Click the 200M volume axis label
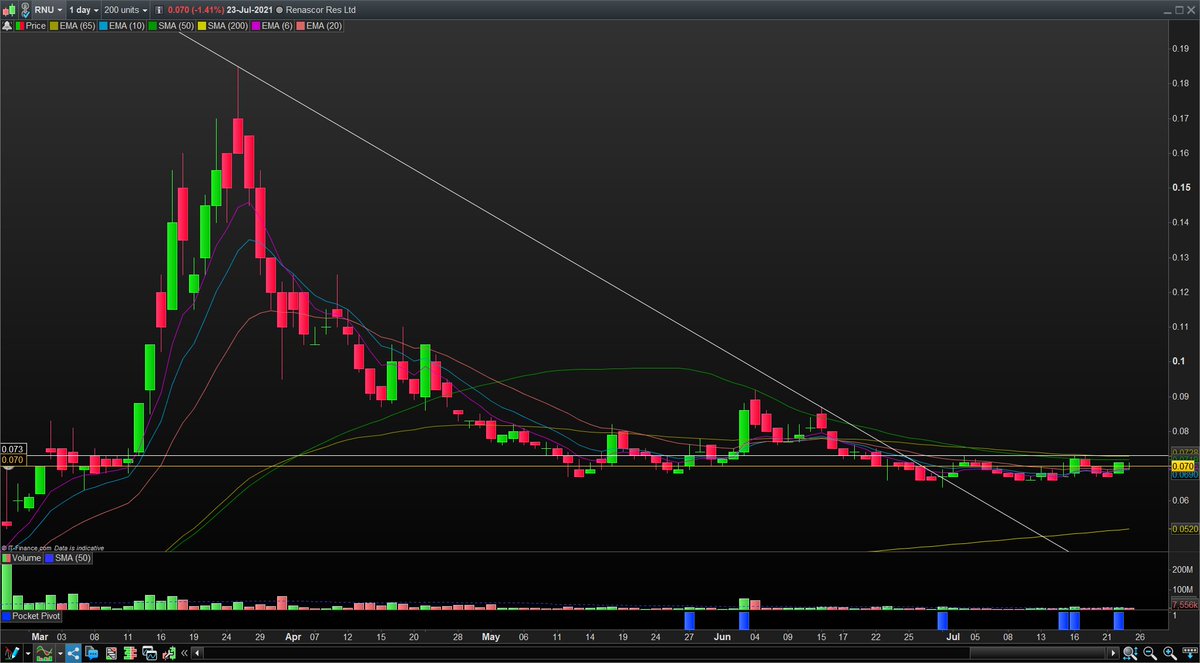 (1182, 569)
